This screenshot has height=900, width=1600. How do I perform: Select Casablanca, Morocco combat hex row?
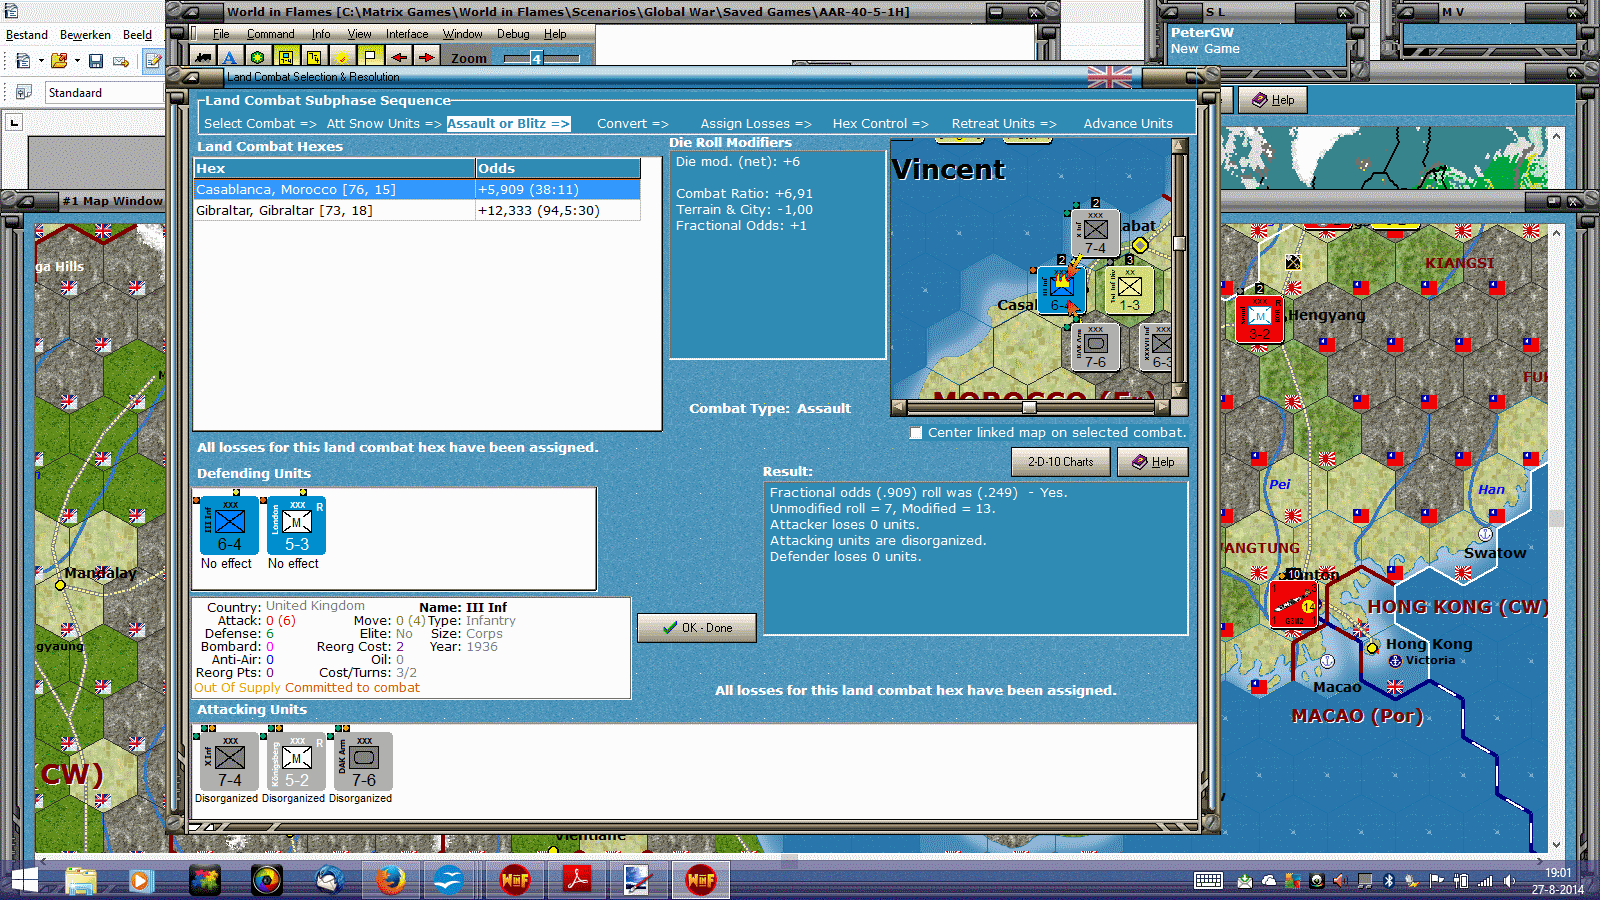[417, 190]
